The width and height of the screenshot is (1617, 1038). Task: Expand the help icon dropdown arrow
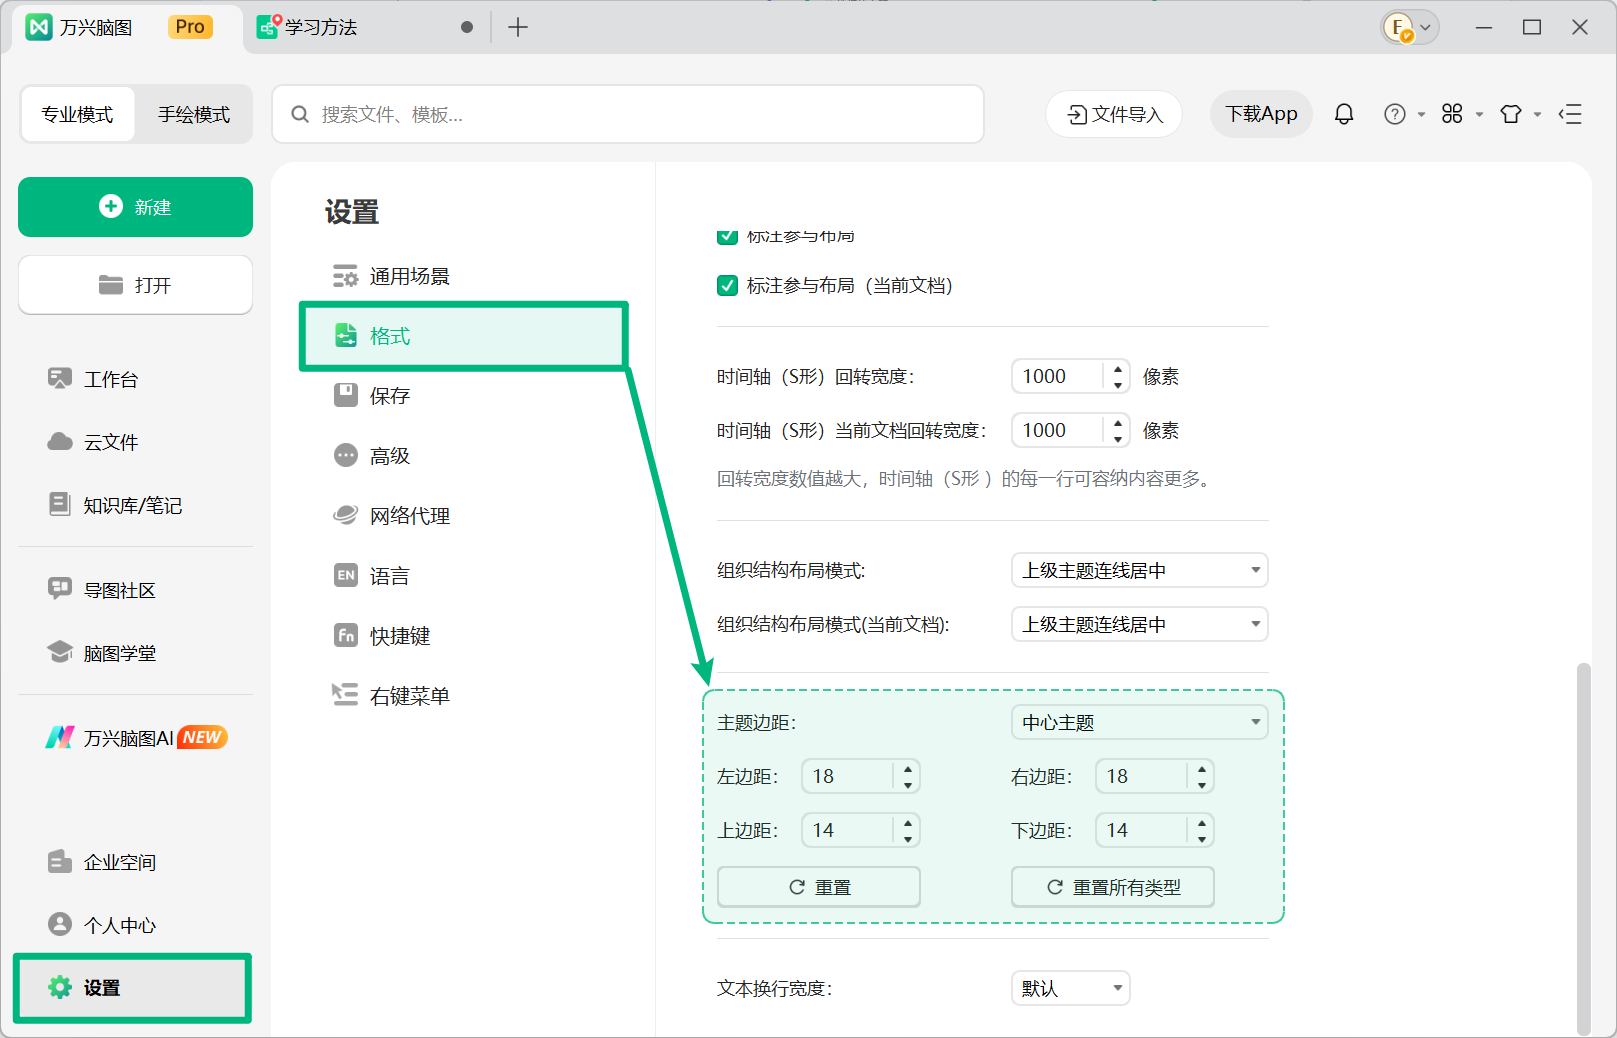coord(1421,115)
